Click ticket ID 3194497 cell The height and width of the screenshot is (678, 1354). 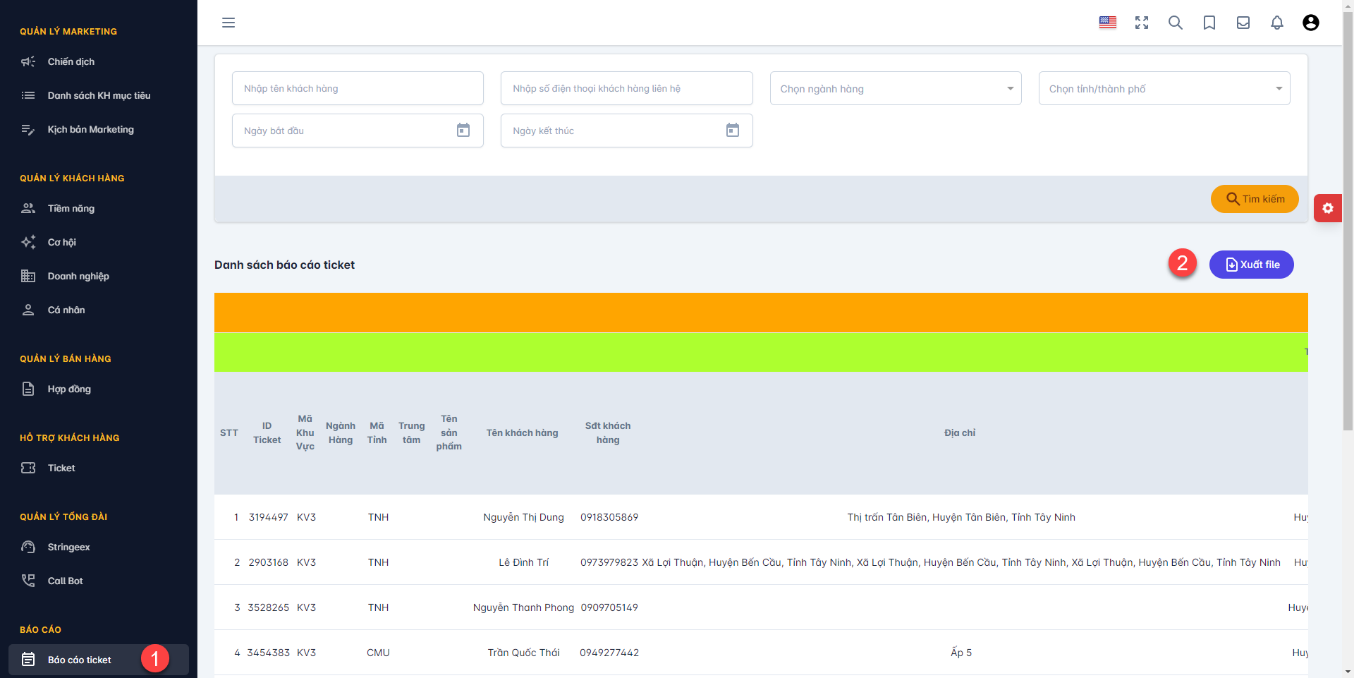[268, 518]
